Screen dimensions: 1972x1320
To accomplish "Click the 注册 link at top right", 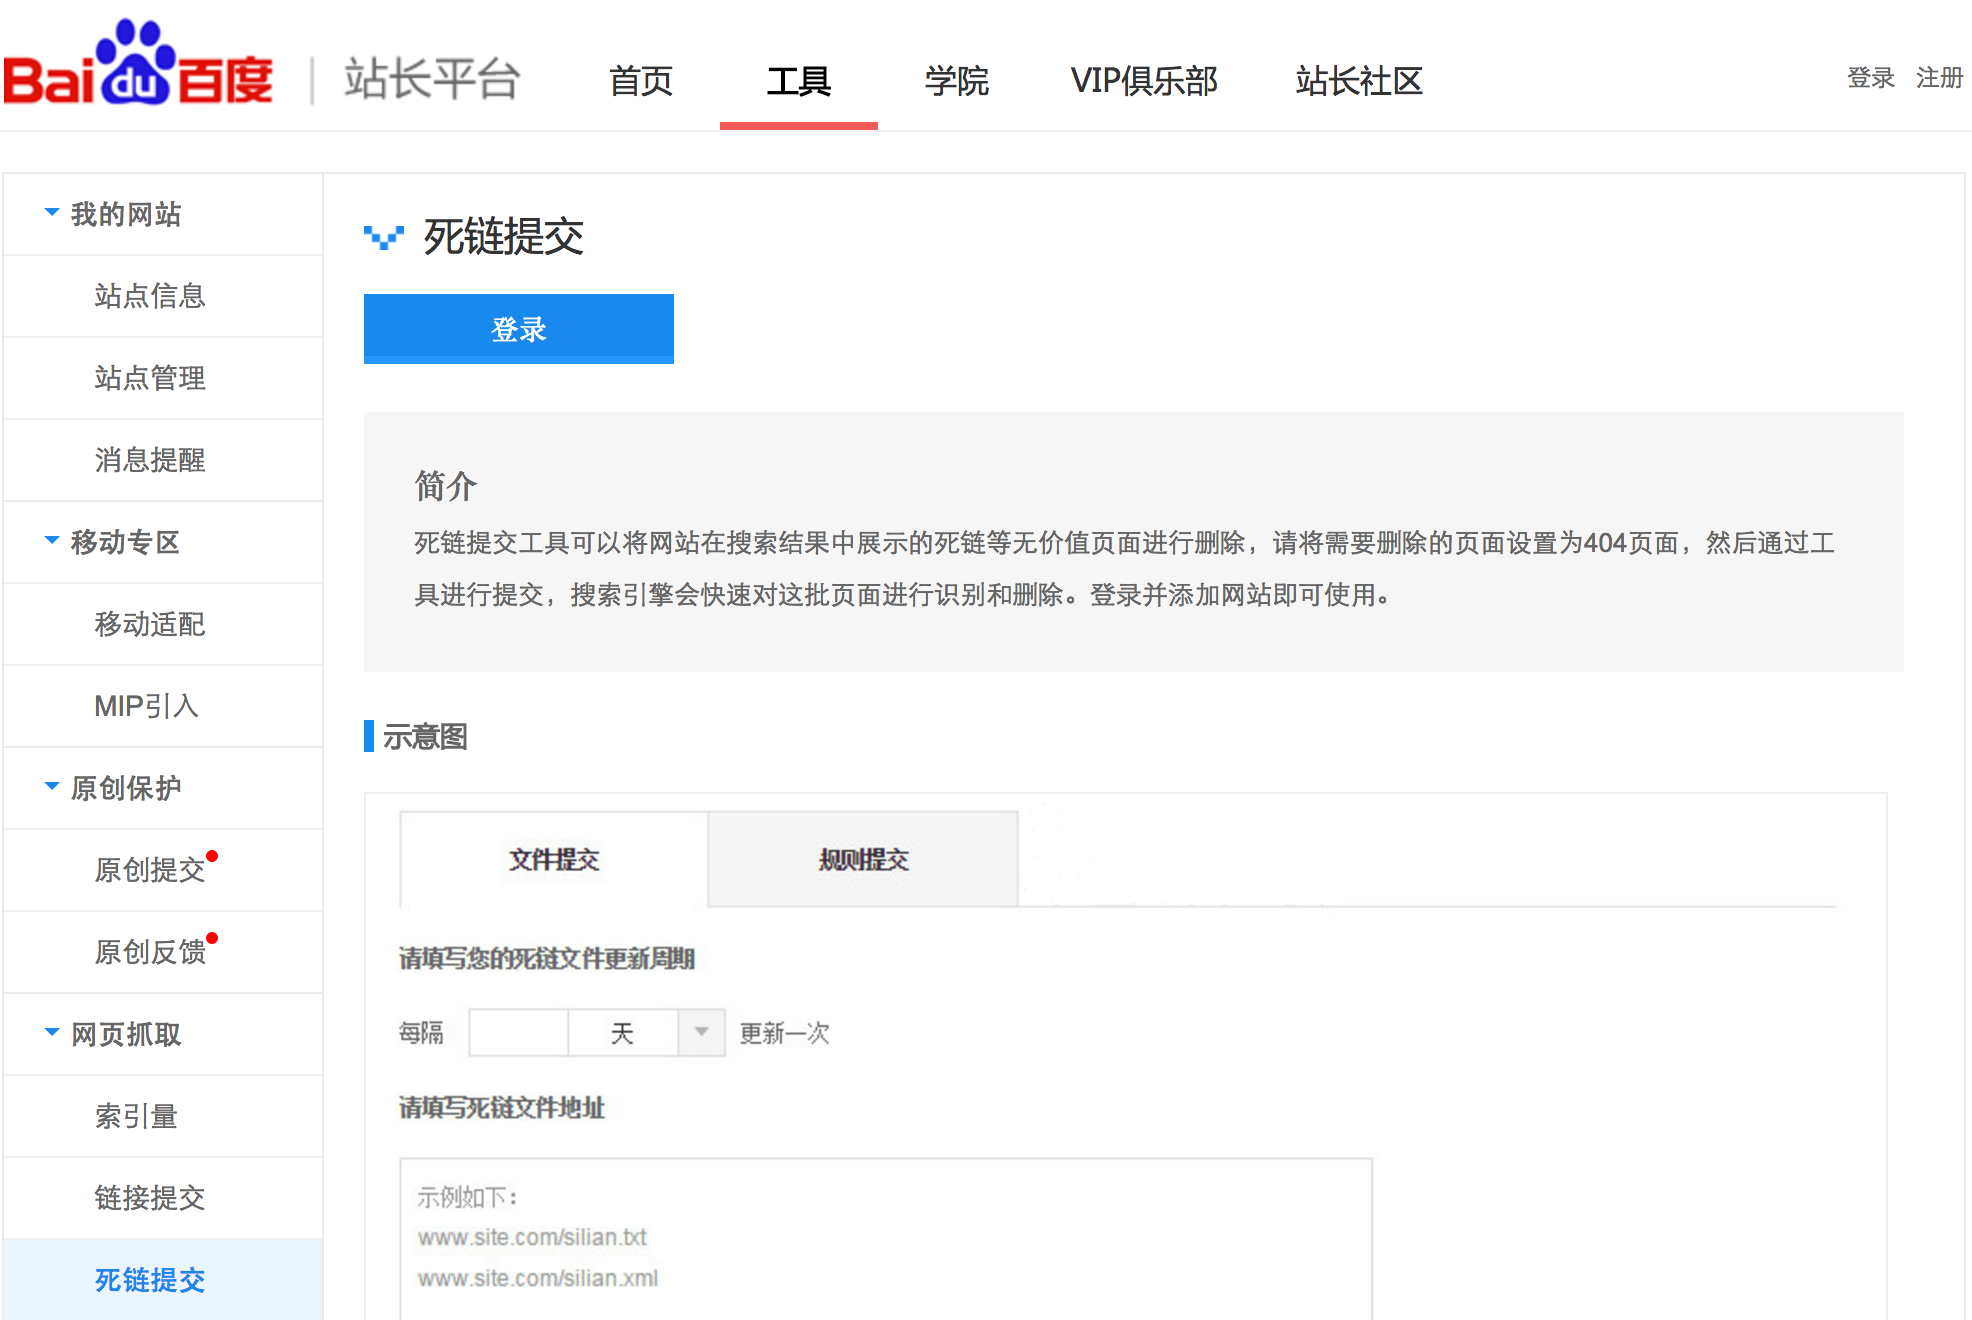I will [1940, 78].
